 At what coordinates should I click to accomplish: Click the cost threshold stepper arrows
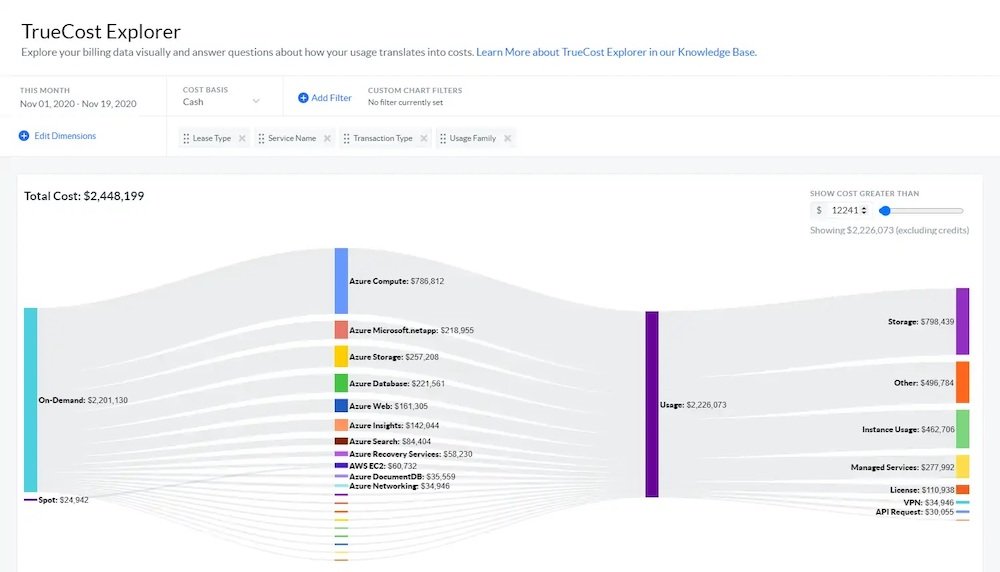tap(864, 210)
